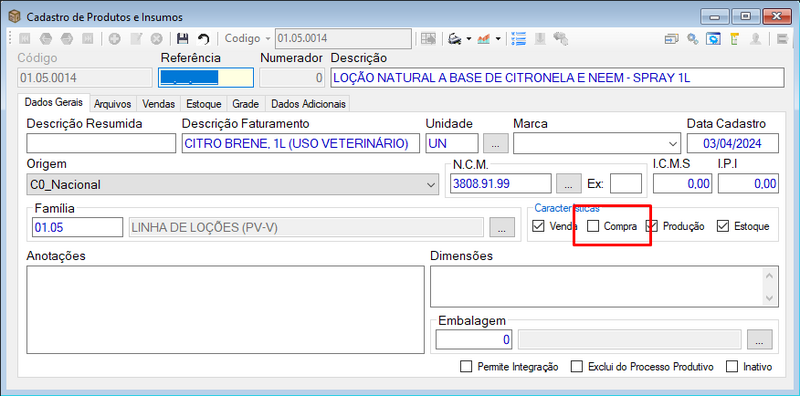Click the delete record X icon
This screenshot has width=800, height=396.
(157, 39)
